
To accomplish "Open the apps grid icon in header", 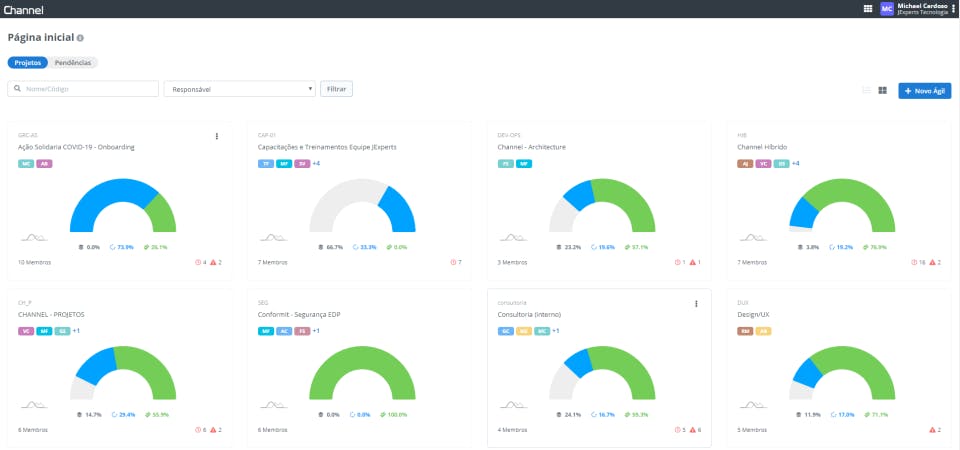I will coord(868,9).
